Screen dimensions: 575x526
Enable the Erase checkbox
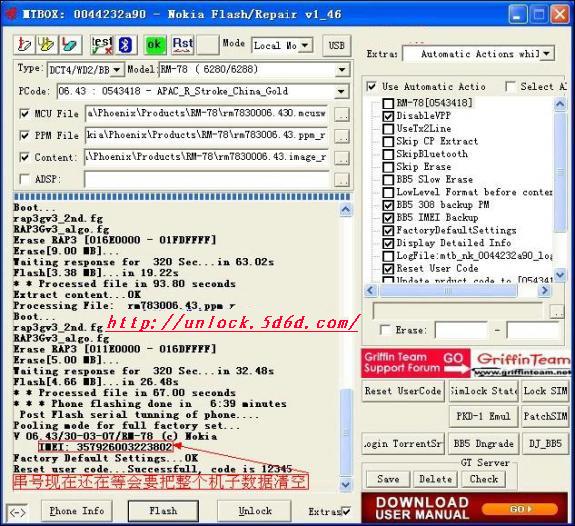[x=385, y=330]
